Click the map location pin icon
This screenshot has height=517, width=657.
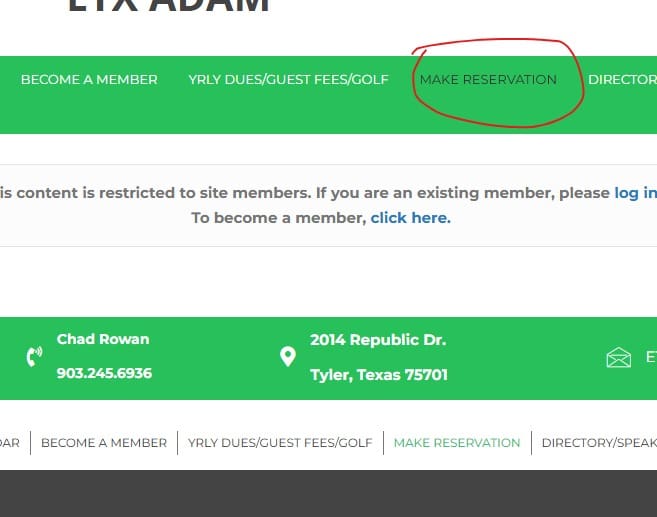pyautogui.click(x=288, y=357)
